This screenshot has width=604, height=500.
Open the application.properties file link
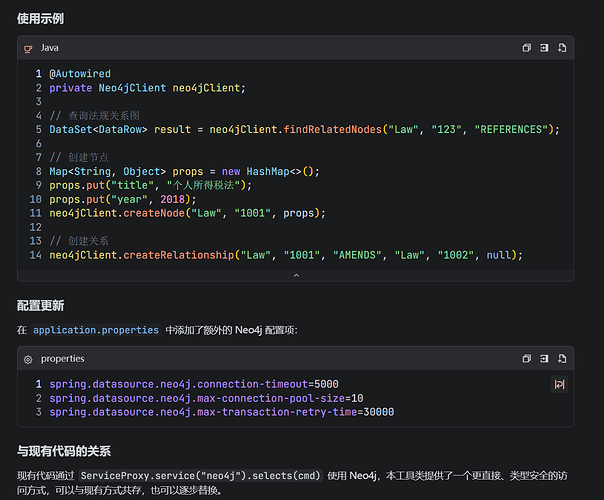pos(96,330)
